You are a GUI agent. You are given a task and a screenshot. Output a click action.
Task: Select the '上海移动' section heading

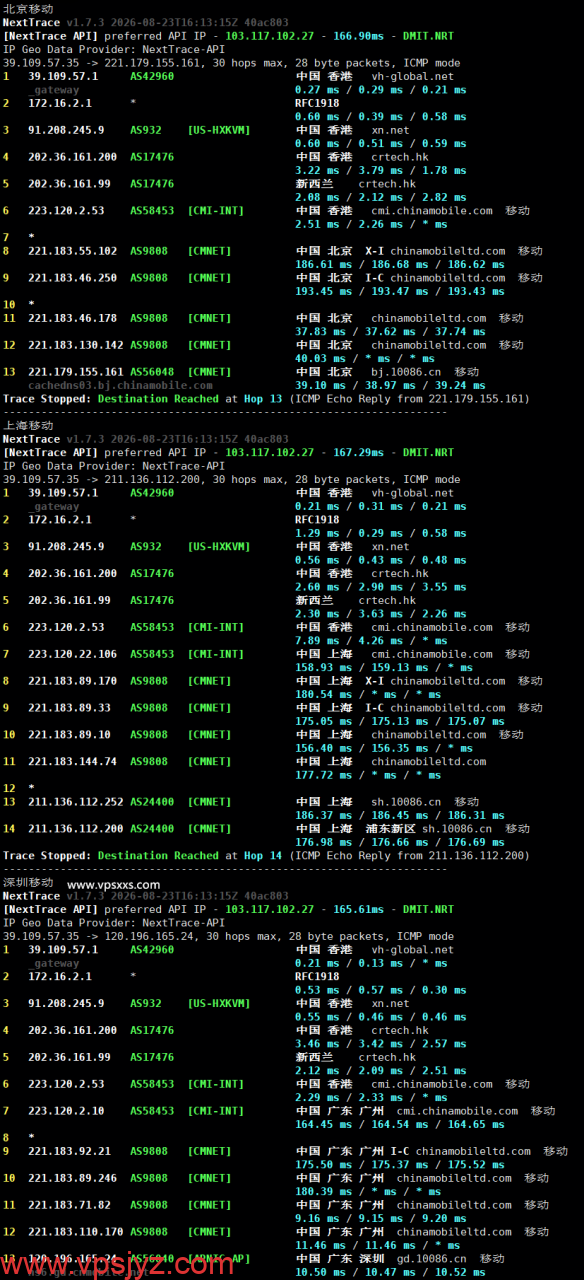(28, 425)
